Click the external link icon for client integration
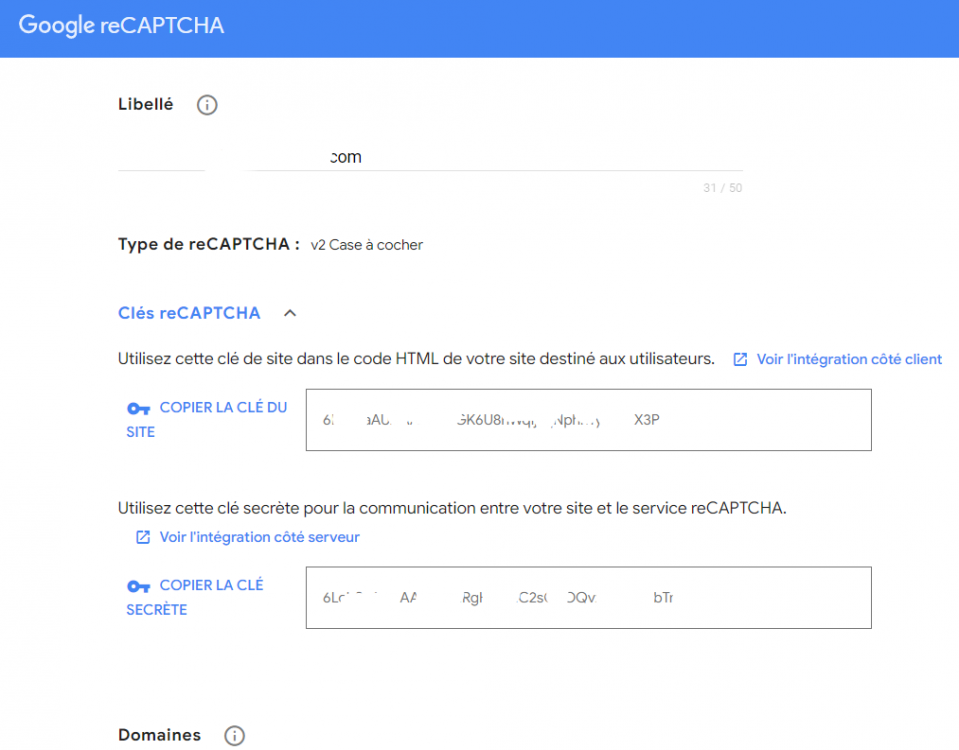 click(x=738, y=358)
